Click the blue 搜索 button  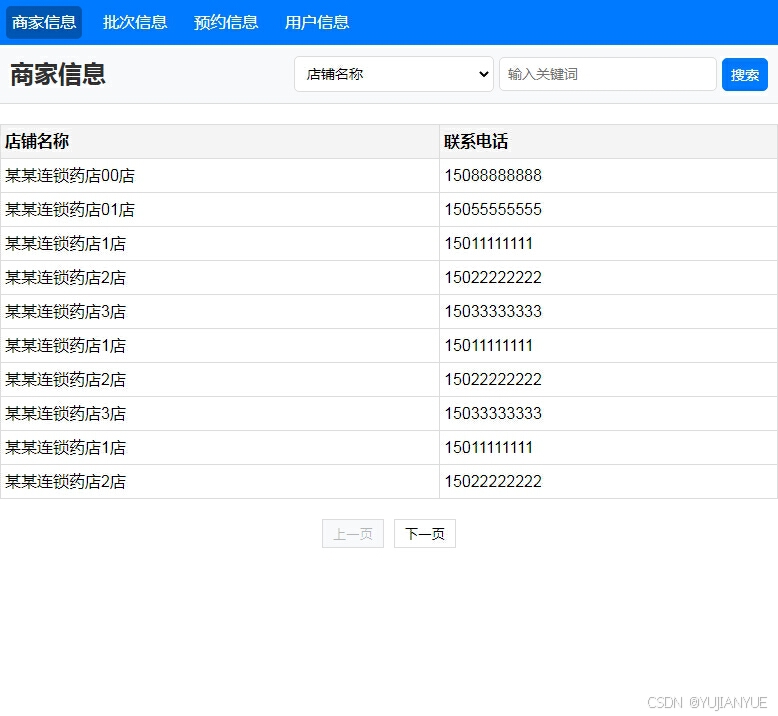744,74
